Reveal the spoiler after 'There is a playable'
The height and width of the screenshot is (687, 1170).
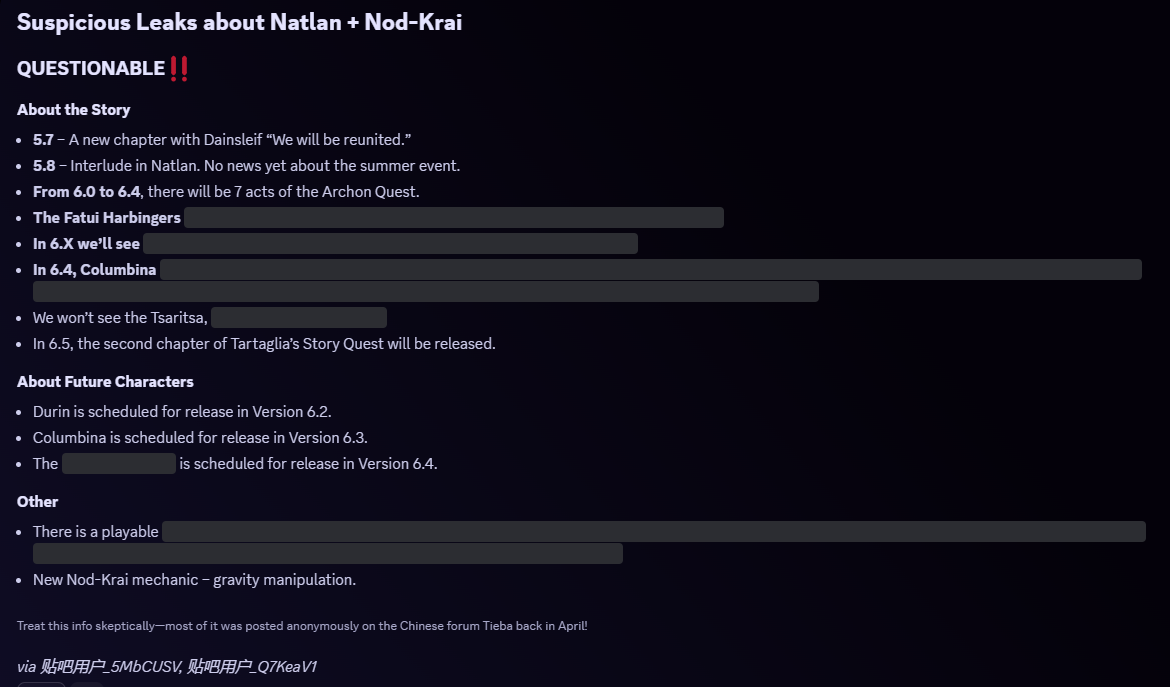pyautogui.click(x=654, y=532)
